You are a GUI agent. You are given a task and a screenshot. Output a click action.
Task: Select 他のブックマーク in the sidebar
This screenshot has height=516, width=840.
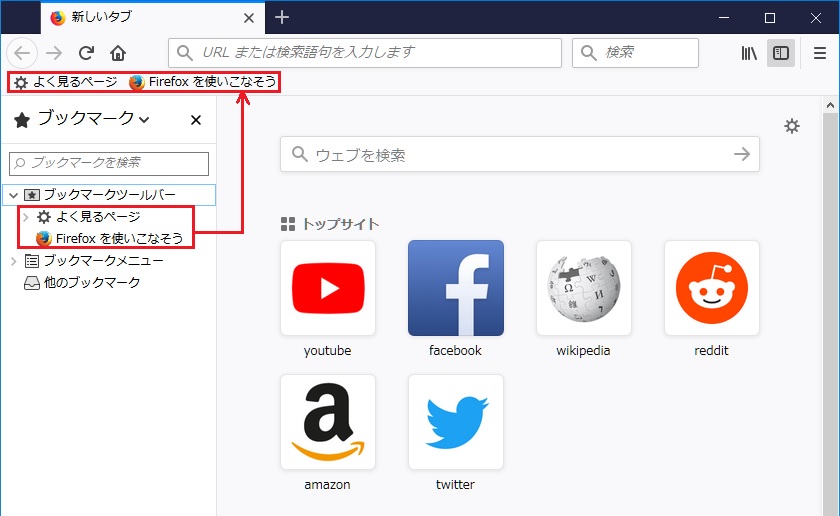click(91, 283)
